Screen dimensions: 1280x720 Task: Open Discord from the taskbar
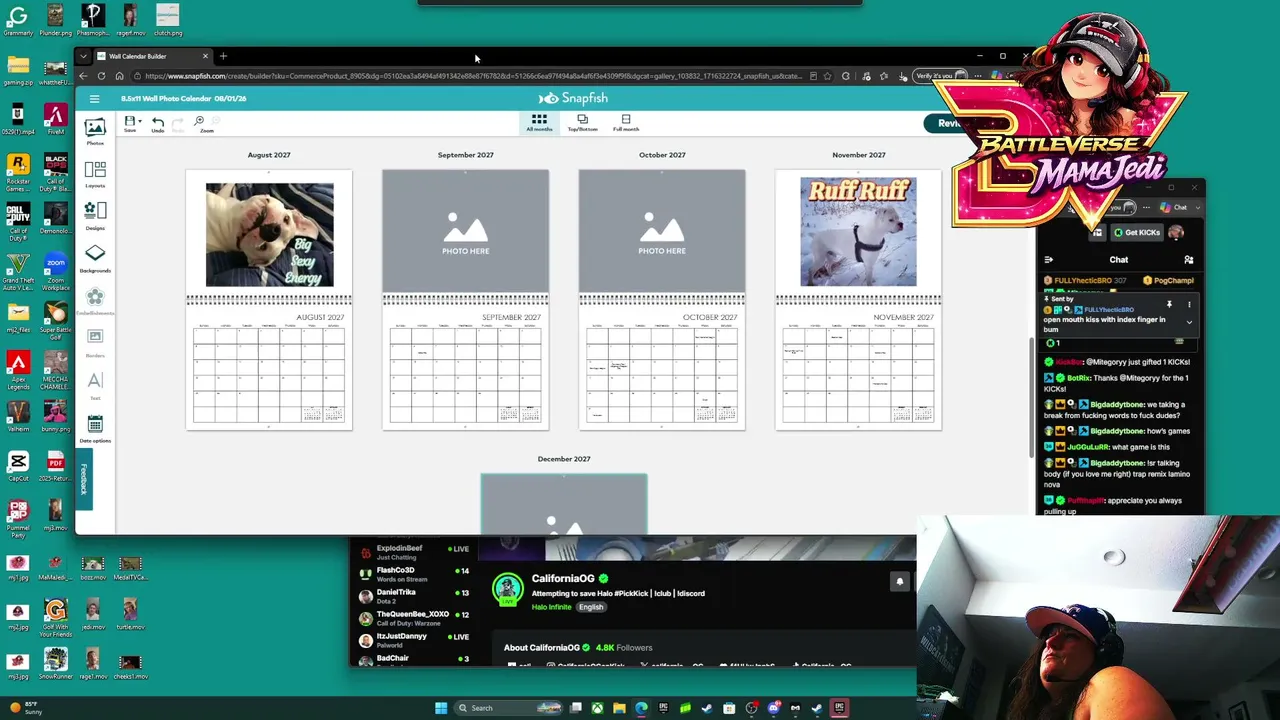click(x=773, y=708)
